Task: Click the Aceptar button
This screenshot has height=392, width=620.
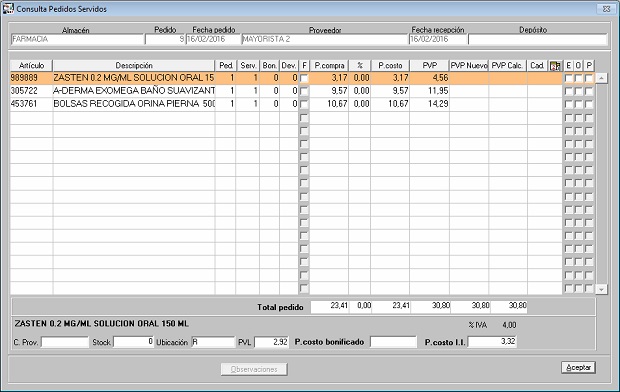Action: pyautogui.click(x=578, y=367)
